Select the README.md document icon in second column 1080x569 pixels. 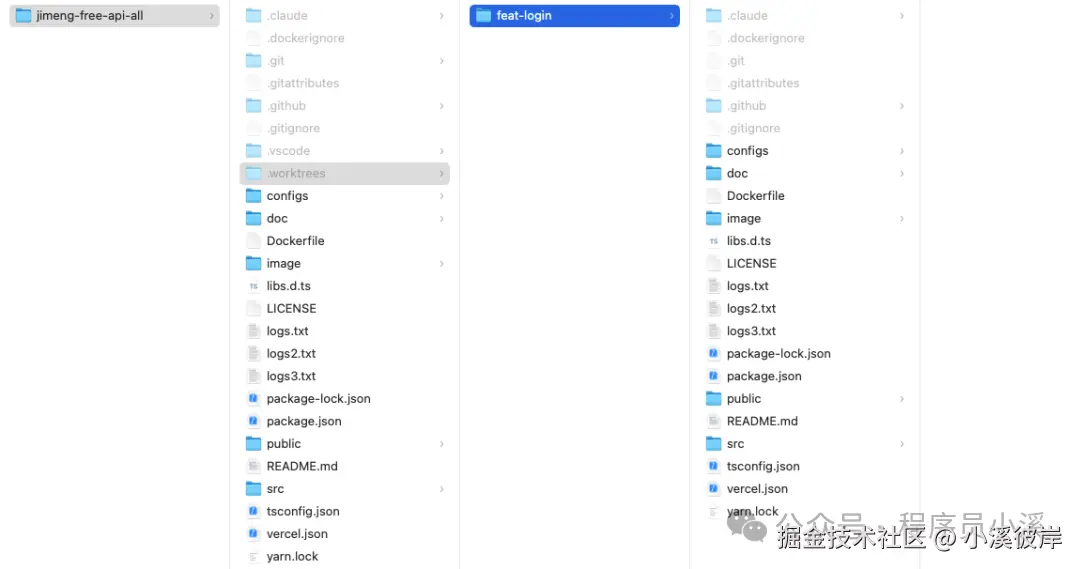pos(253,466)
